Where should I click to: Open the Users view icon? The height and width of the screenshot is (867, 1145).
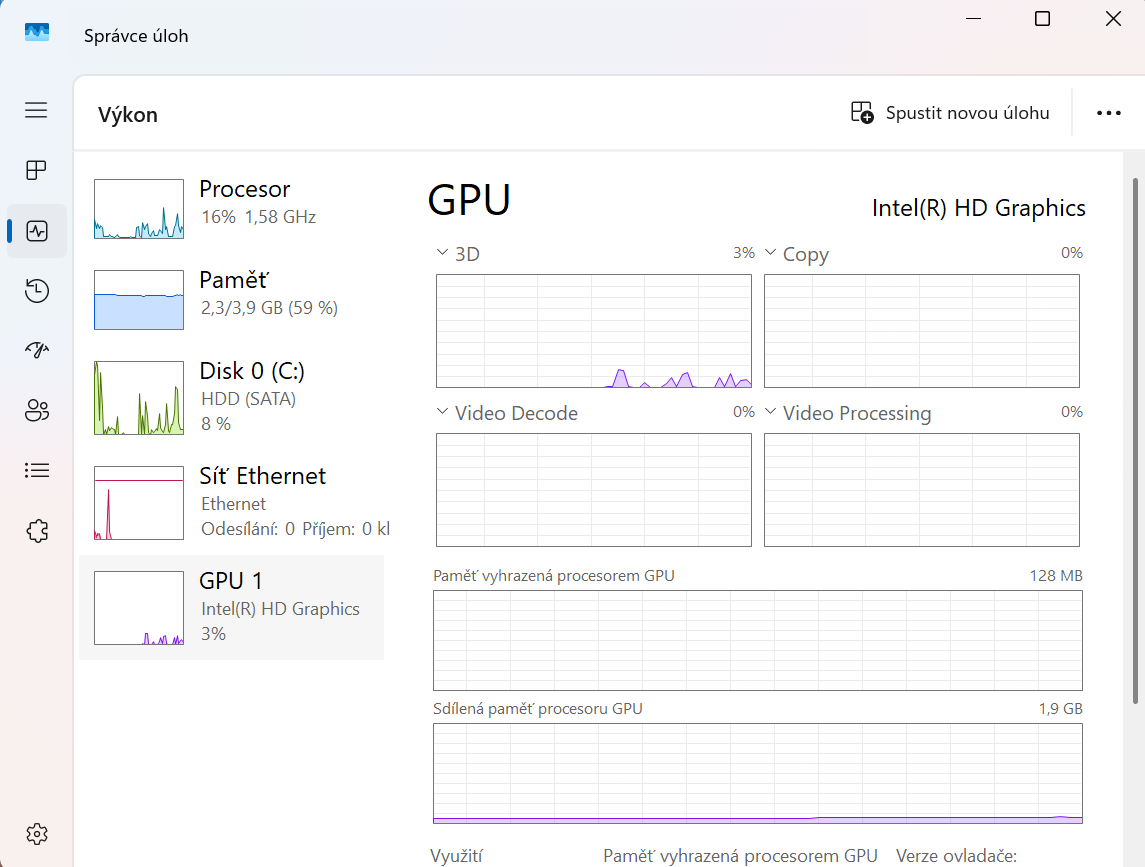point(36,410)
